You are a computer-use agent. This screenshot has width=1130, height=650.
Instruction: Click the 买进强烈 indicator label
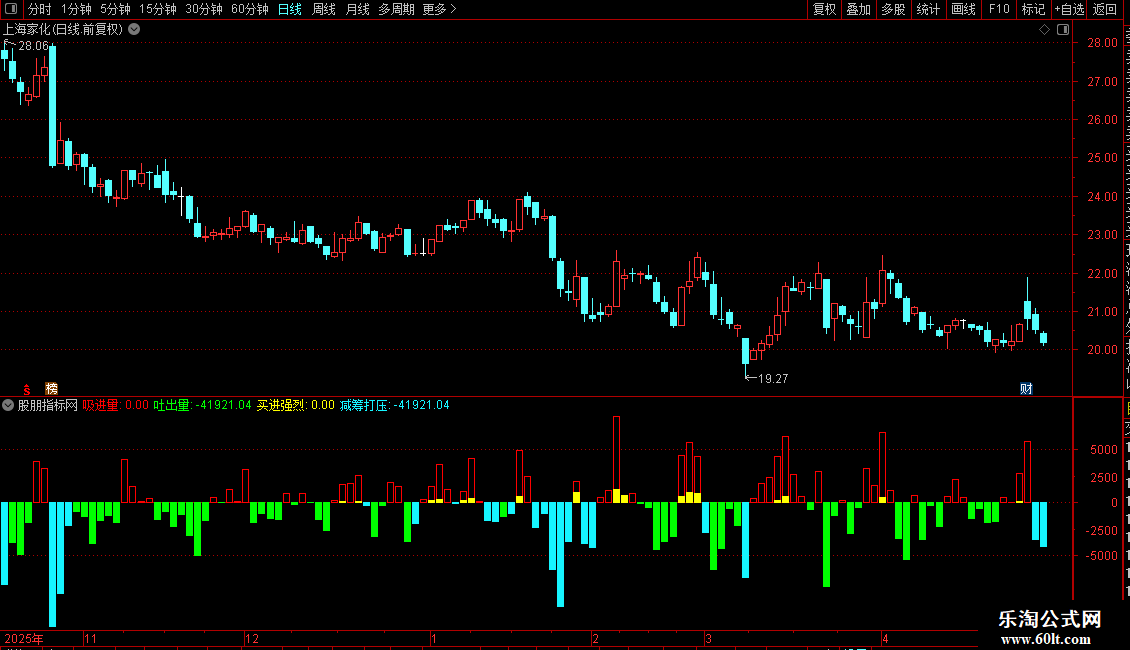pyautogui.click(x=295, y=405)
